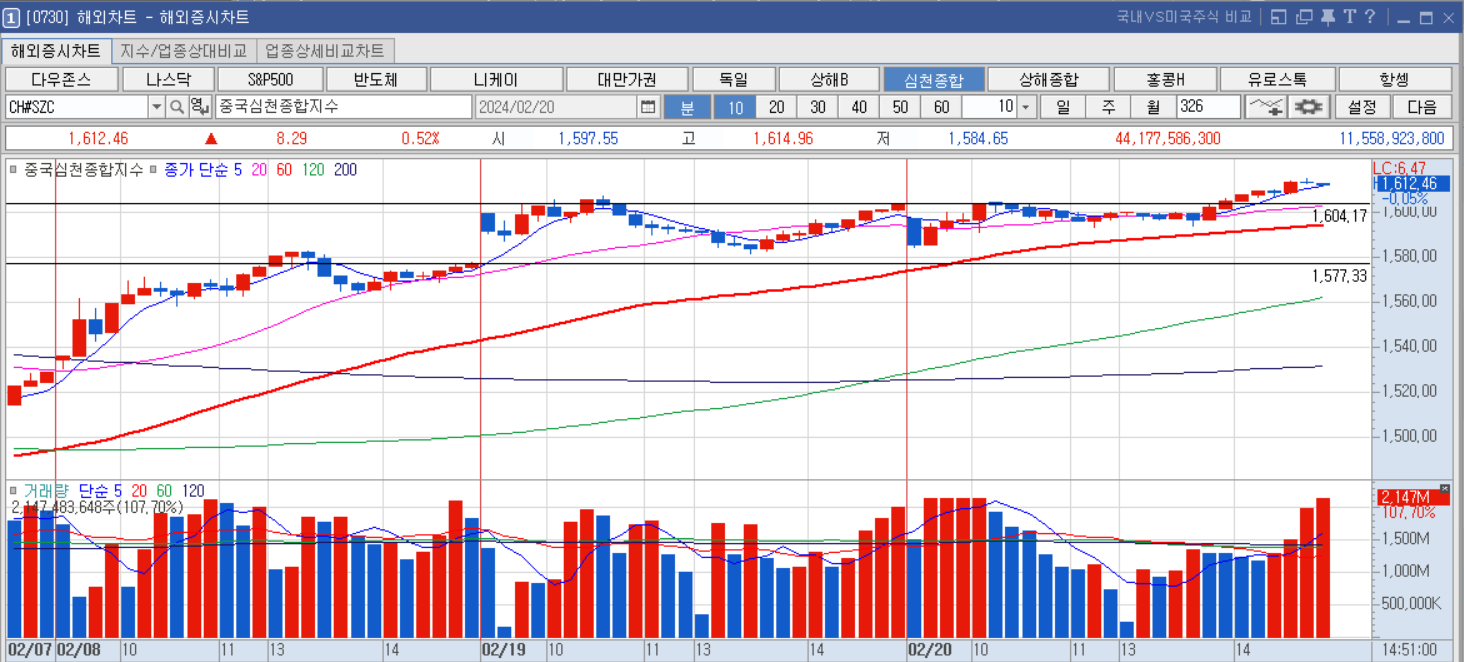
Task: Switch to 업종상세비교차트 tab
Action: [x=325, y=50]
